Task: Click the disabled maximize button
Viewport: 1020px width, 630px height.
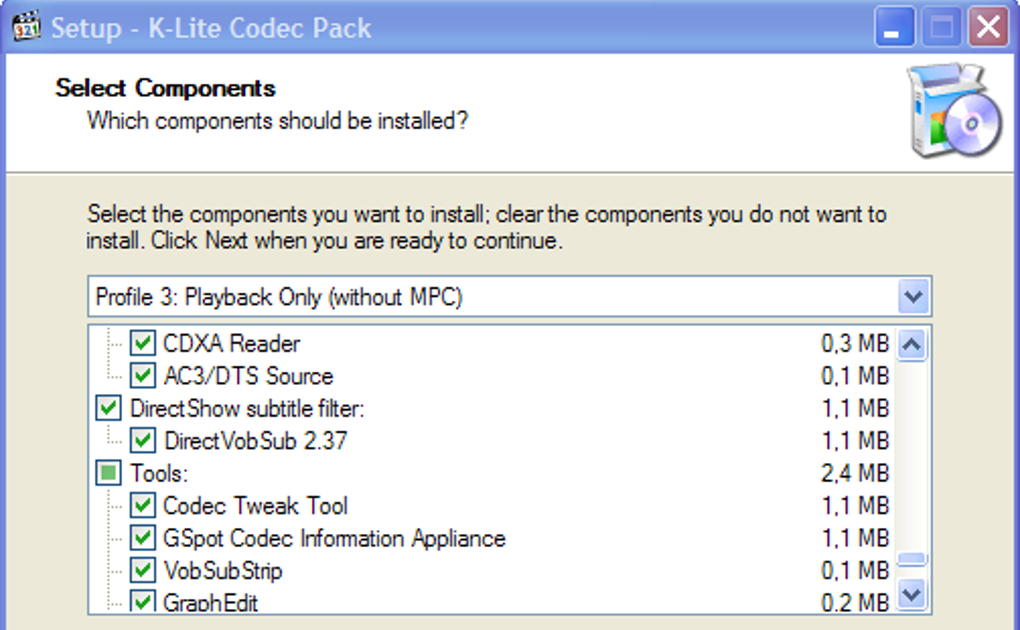Action: pos(941,27)
